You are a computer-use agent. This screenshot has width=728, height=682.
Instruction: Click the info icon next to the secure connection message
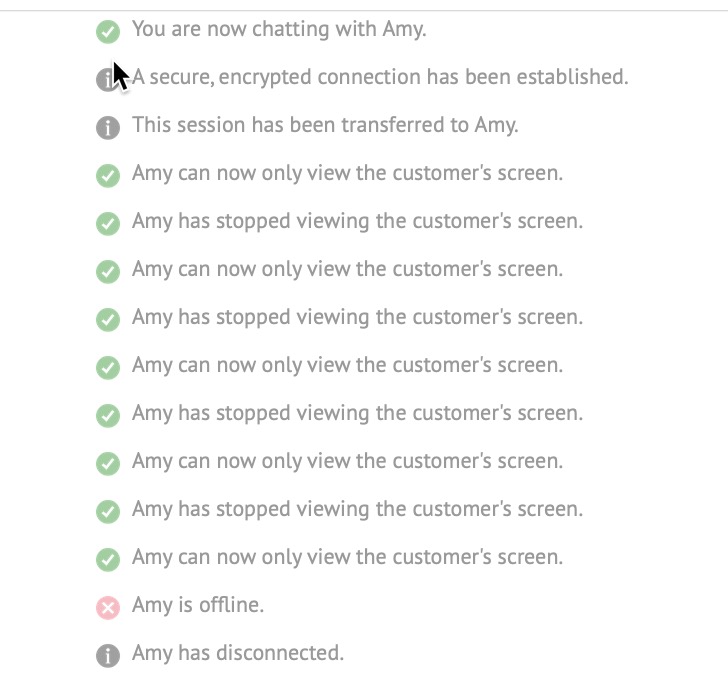[x=108, y=79]
